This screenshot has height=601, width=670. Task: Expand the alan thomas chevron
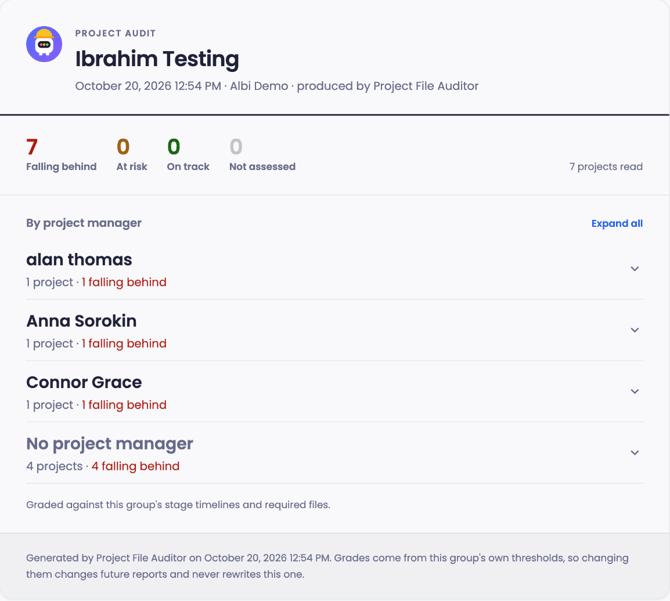pos(635,269)
